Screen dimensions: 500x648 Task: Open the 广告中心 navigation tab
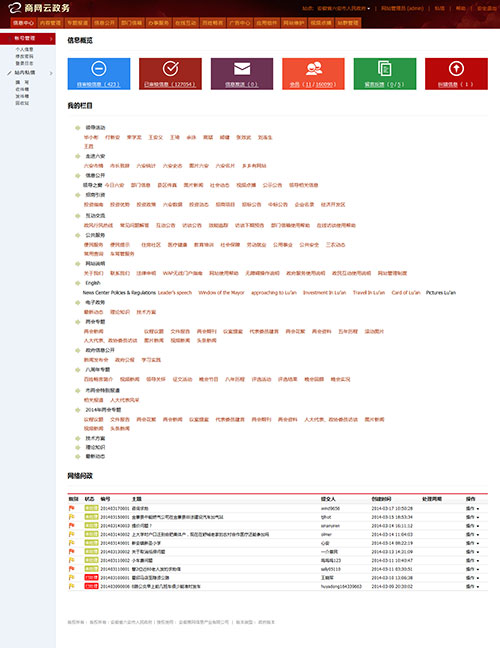[240, 23]
